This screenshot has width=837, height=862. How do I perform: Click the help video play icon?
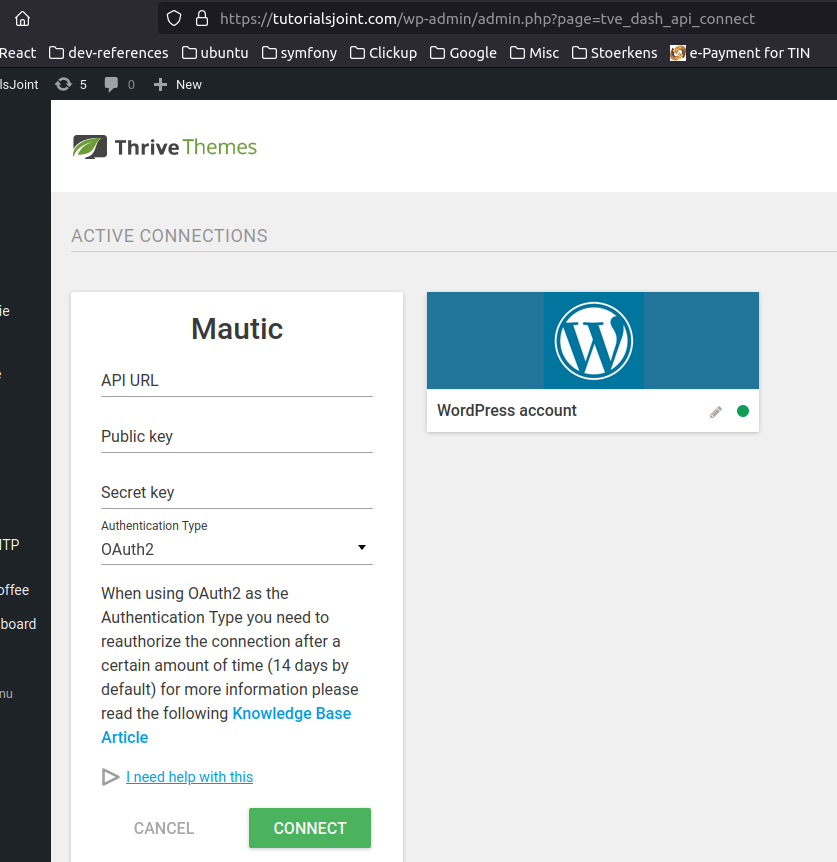pyautogui.click(x=110, y=777)
